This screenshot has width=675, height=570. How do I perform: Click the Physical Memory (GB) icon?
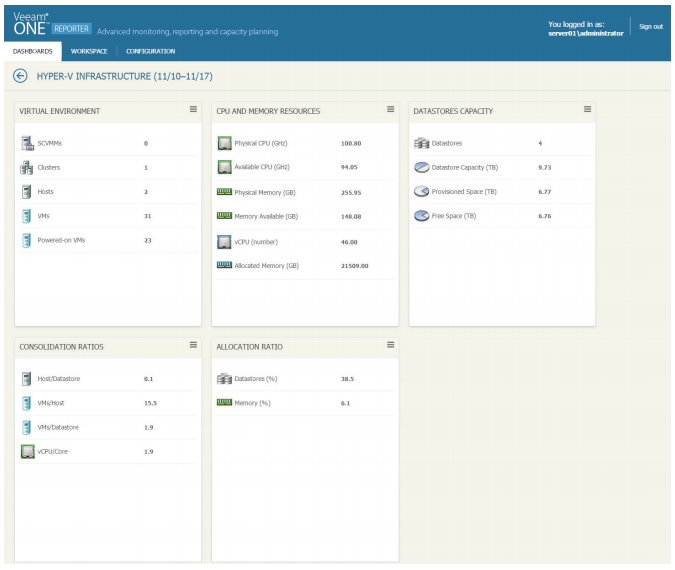(x=224, y=191)
